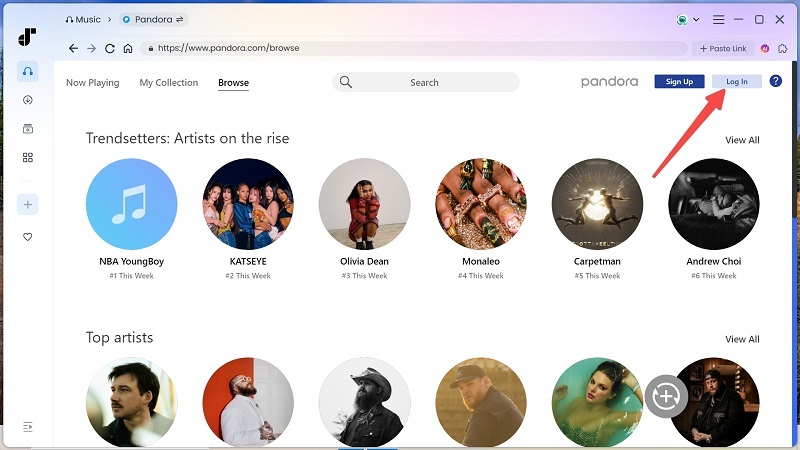Open the four-squares toolbox icon in sidebar

(x=28, y=157)
